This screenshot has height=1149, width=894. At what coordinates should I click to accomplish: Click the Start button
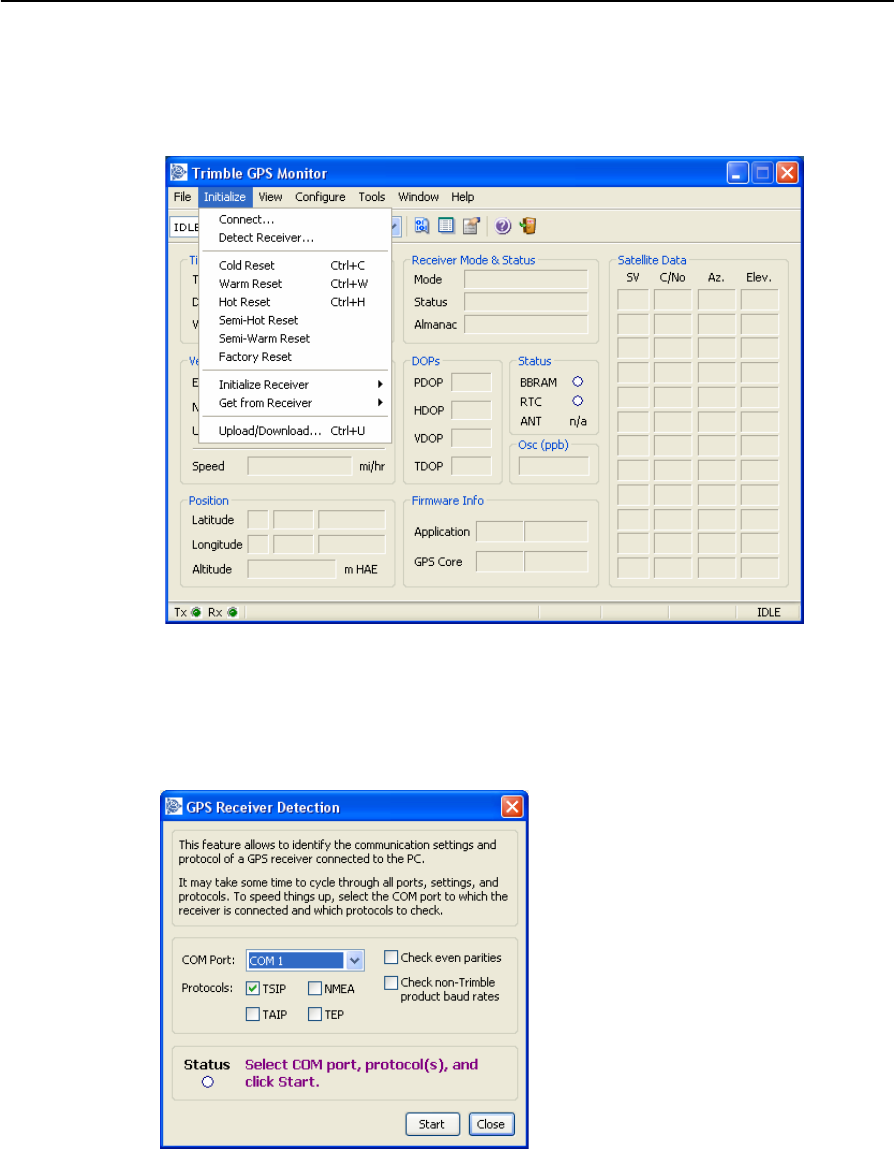point(432,1124)
